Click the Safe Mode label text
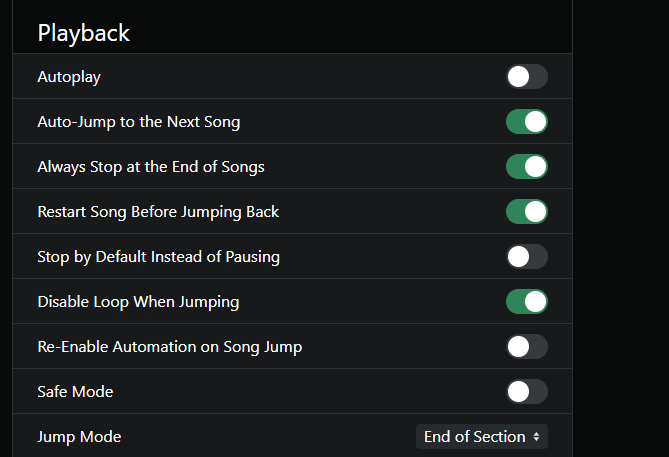The image size is (669, 457). (x=75, y=392)
